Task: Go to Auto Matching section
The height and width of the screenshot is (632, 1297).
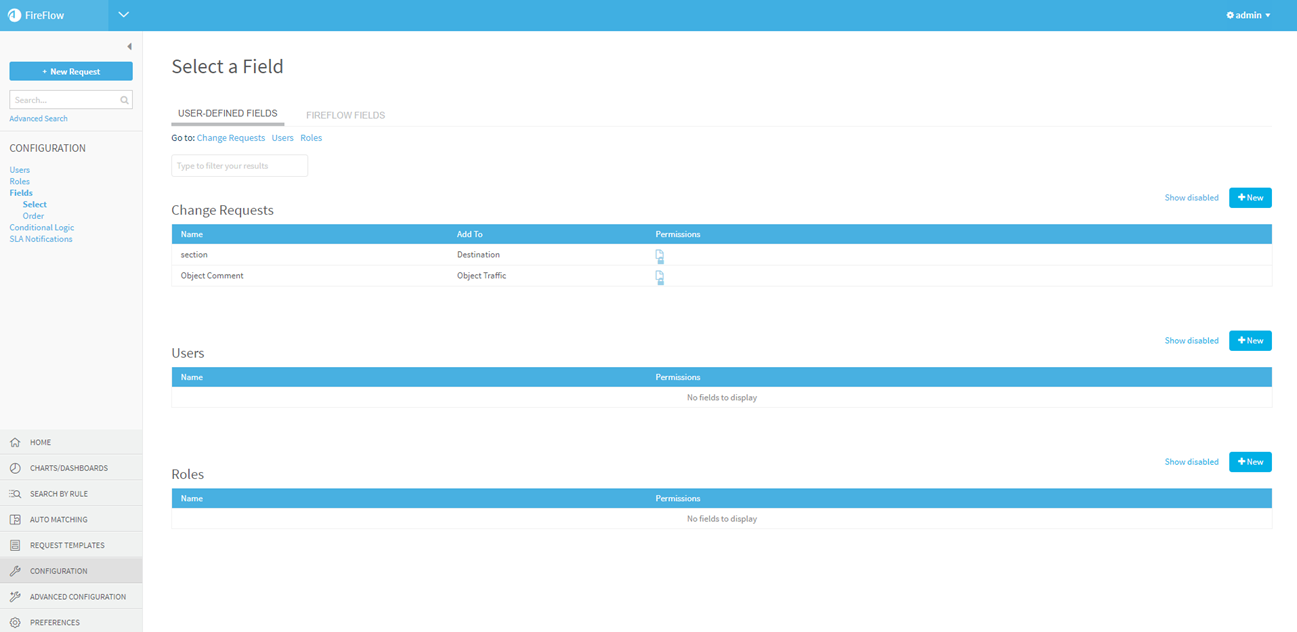Action: pyautogui.click(x=58, y=520)
